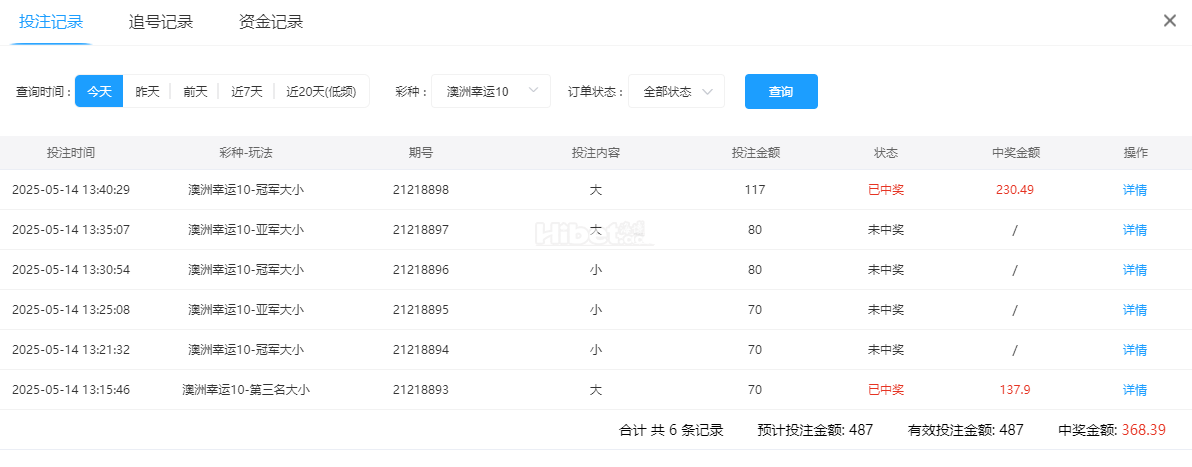Pick the 前天 time range
Viewport: 1192px width, 467px height.
[x=195, y=91]
